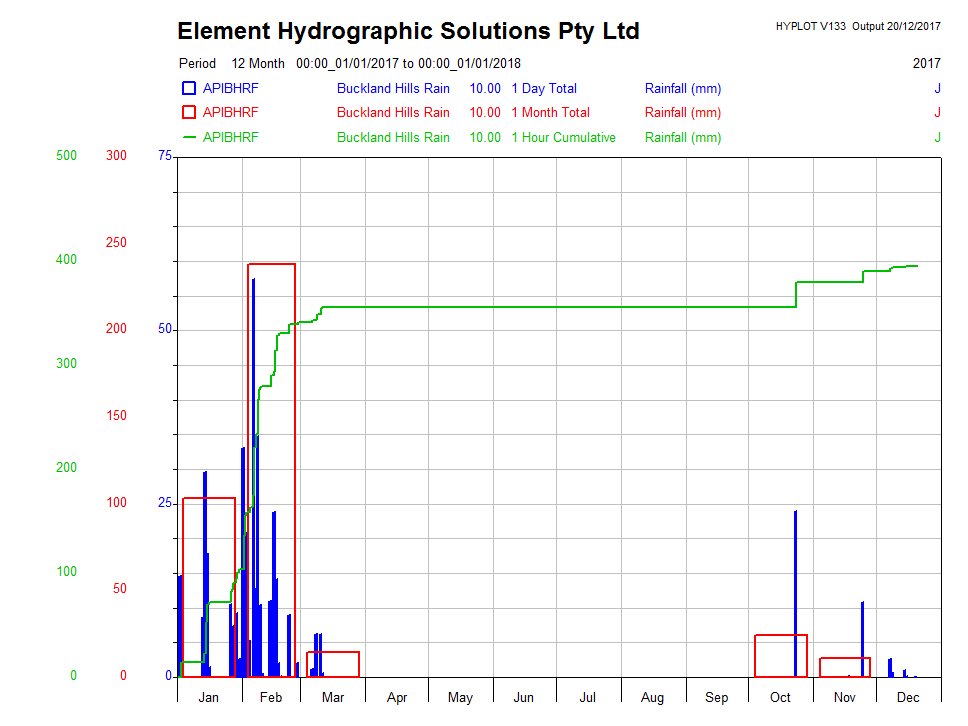
Task: Click the red October monthly total box
Action: 780,655
